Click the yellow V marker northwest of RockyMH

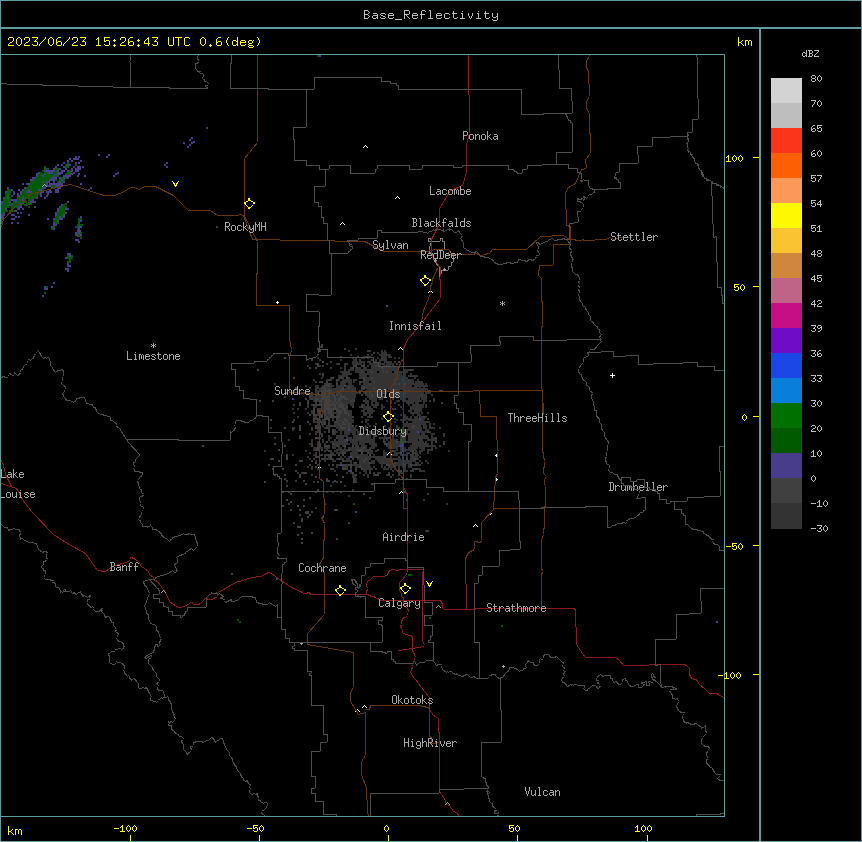pos(175,184)
